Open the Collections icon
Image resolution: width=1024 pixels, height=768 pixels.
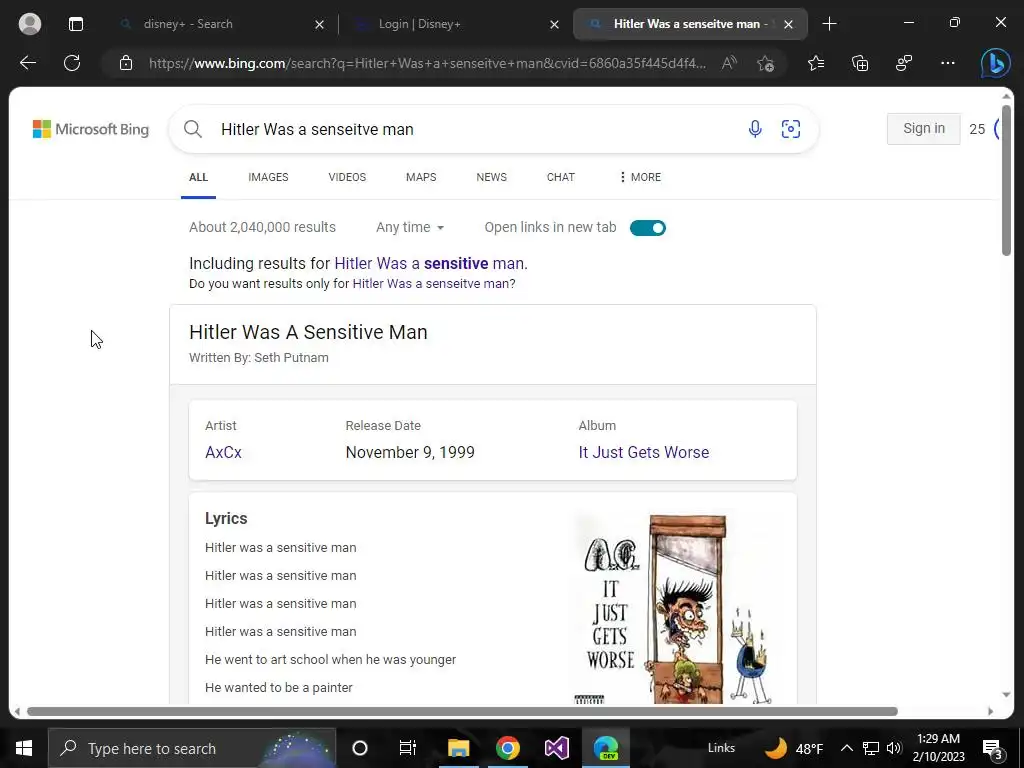coord(860,63)
